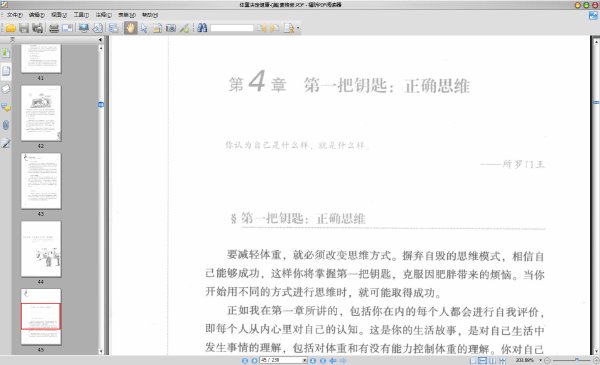Open the Pages thumbnails panel icon
Screen dimensions: 600x365
[x=6, y=71]
